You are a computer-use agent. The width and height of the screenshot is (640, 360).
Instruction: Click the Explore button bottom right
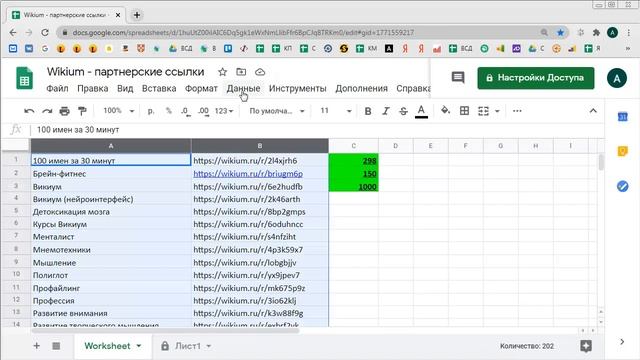(586, 346)
